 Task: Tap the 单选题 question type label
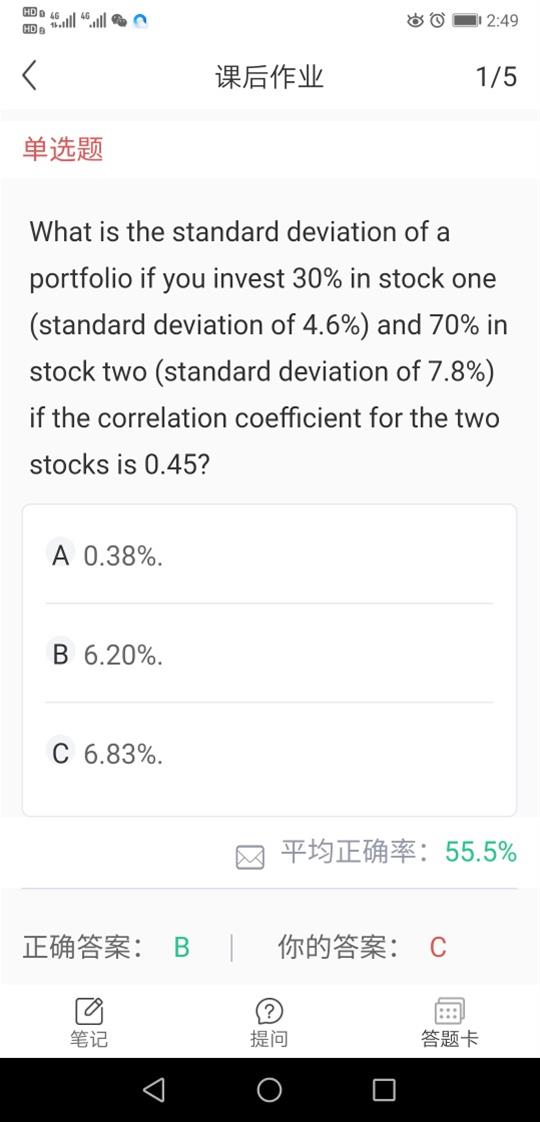pyautogui.click(x=63, y=149)
